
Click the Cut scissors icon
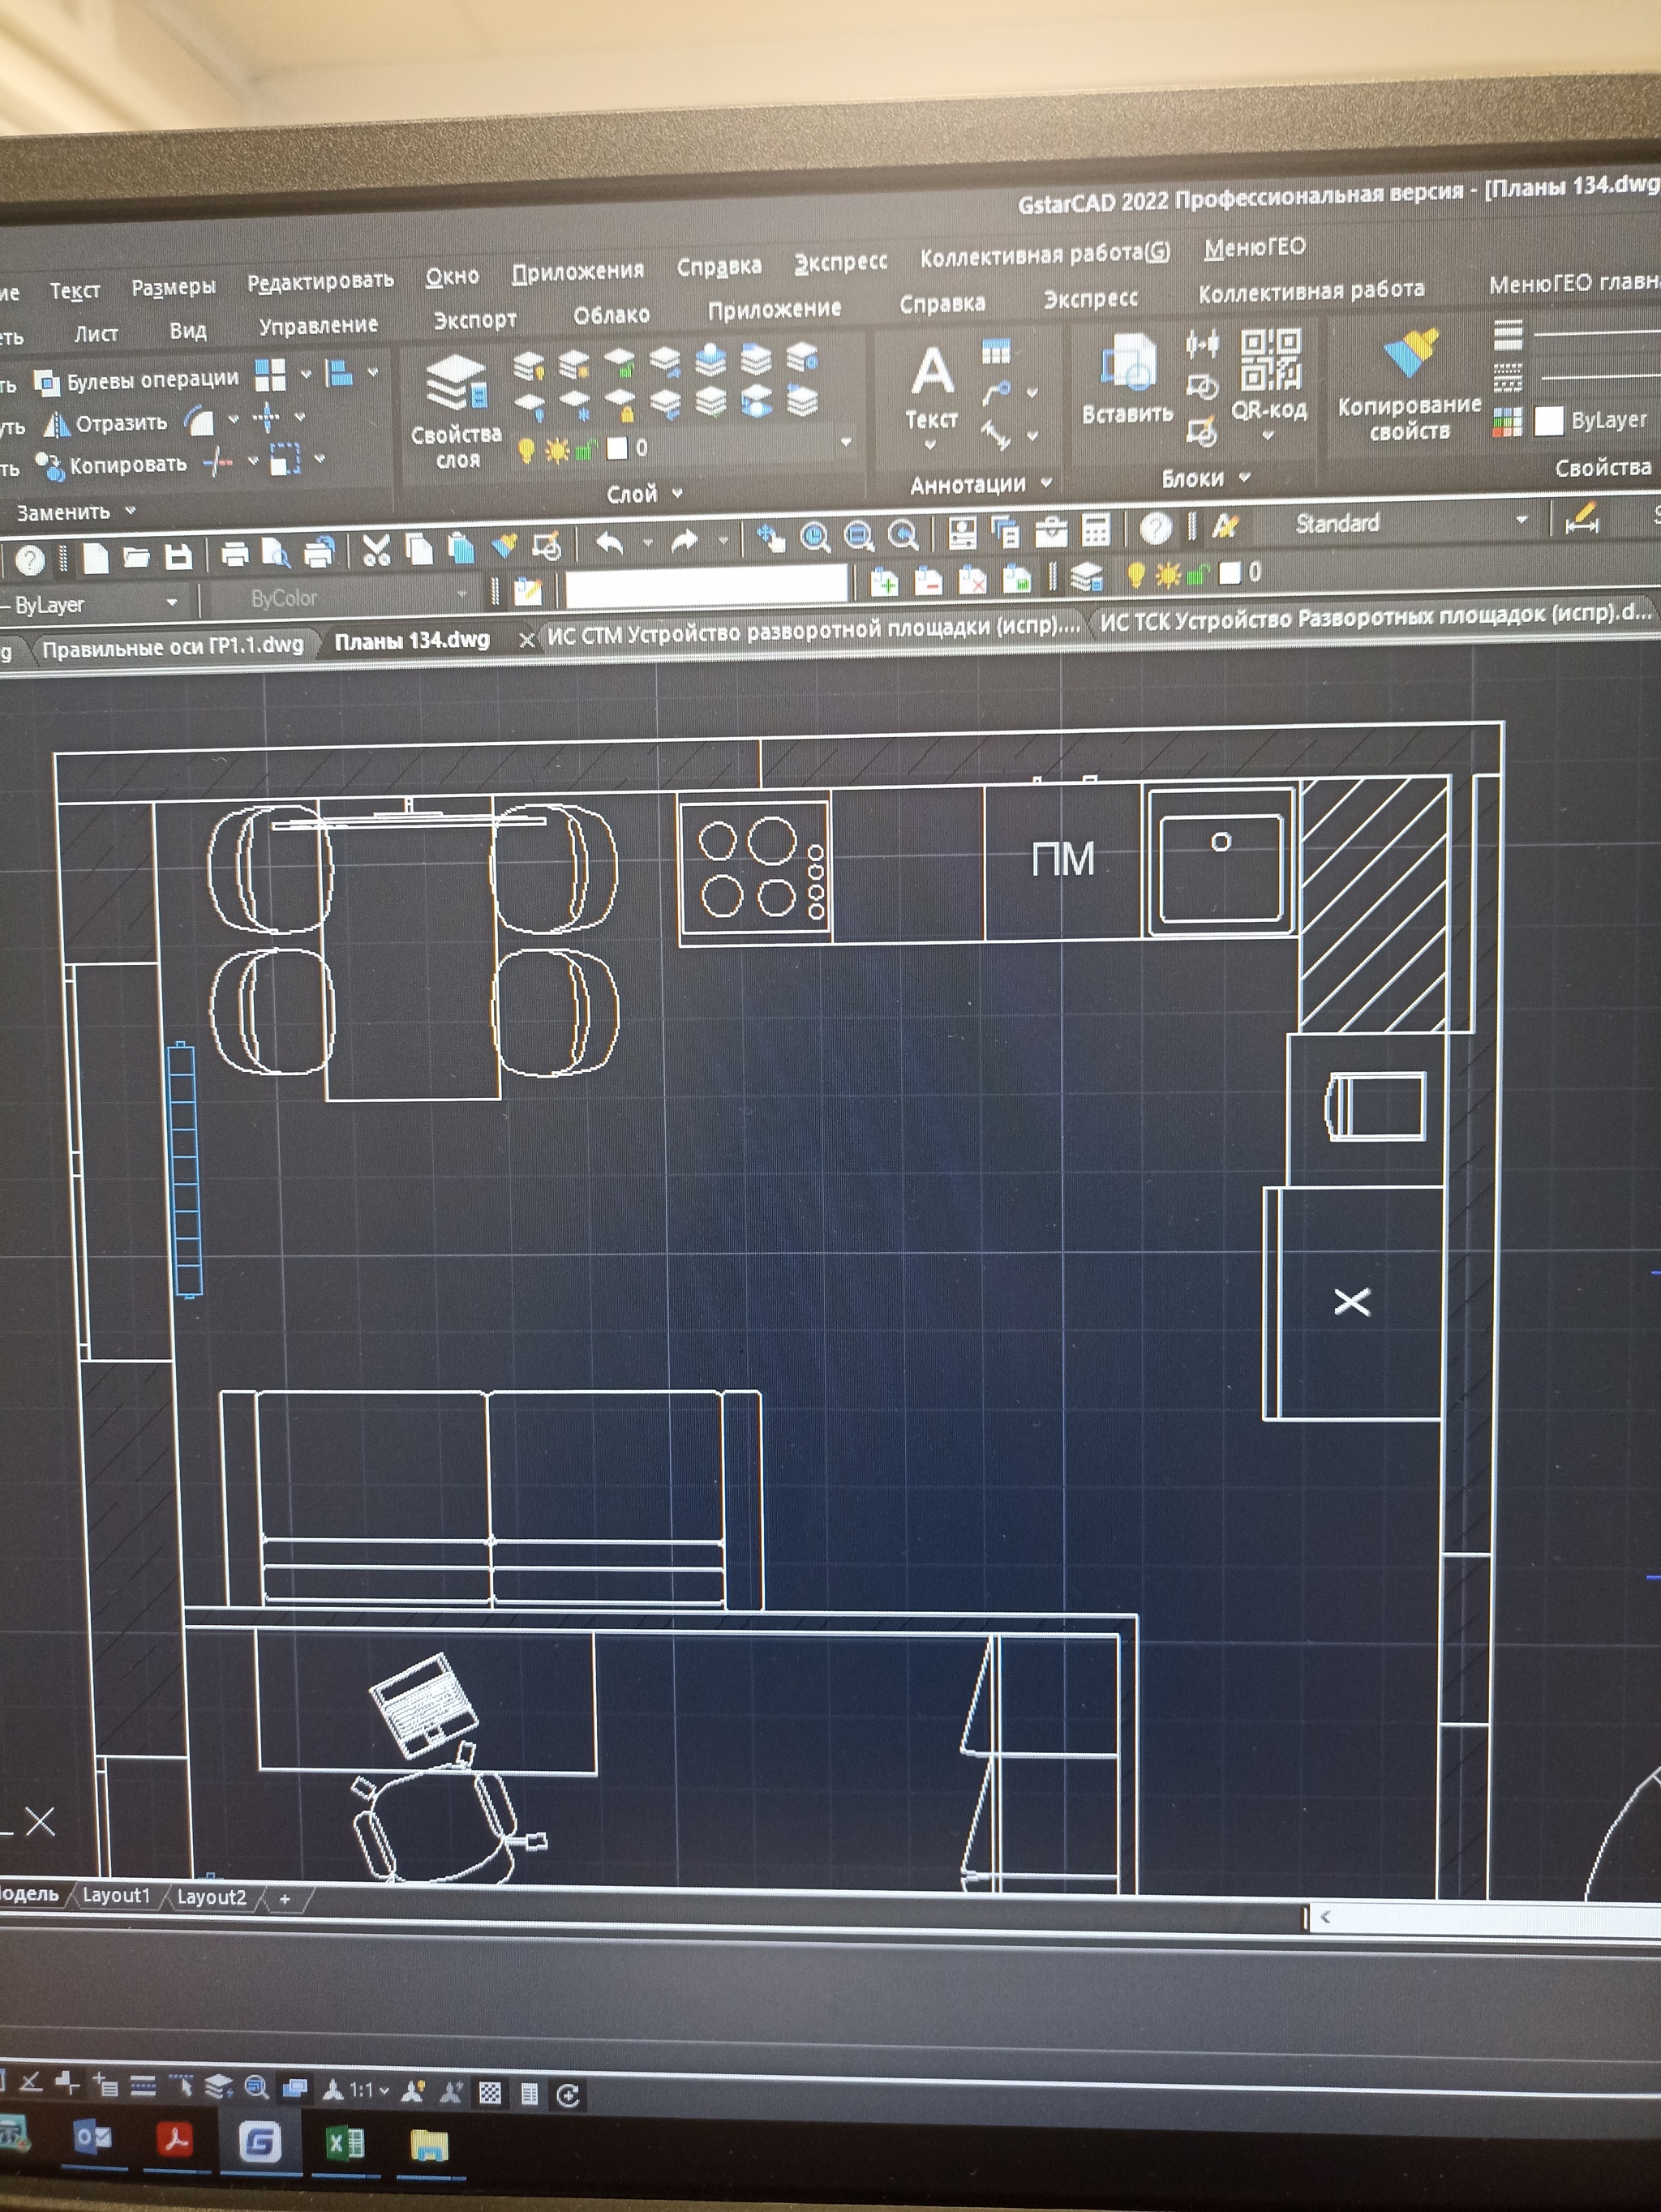376,550
